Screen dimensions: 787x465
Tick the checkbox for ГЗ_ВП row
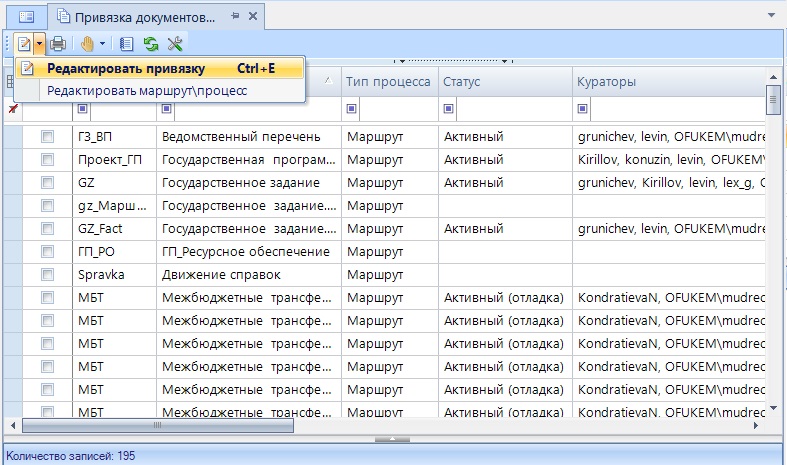coord(47,137)
